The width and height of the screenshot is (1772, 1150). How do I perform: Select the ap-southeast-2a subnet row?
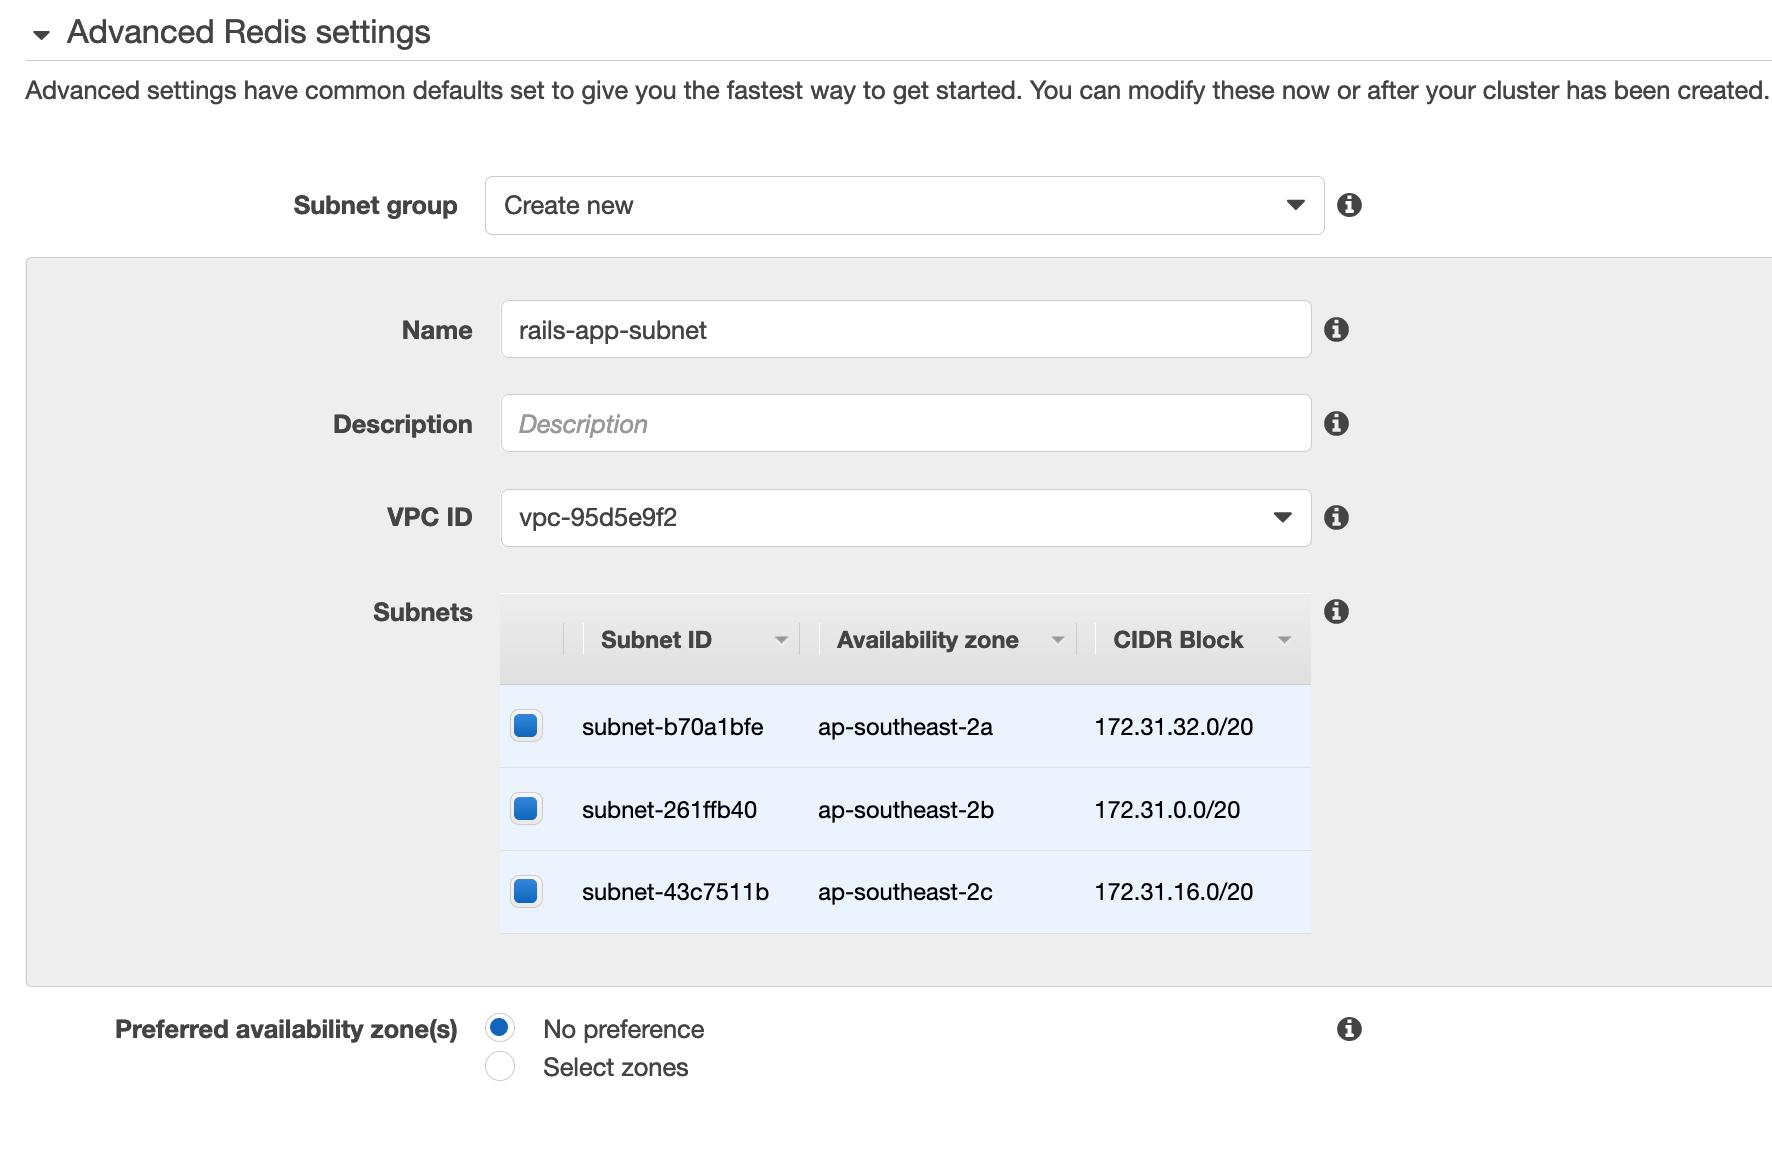pos(905,726)
